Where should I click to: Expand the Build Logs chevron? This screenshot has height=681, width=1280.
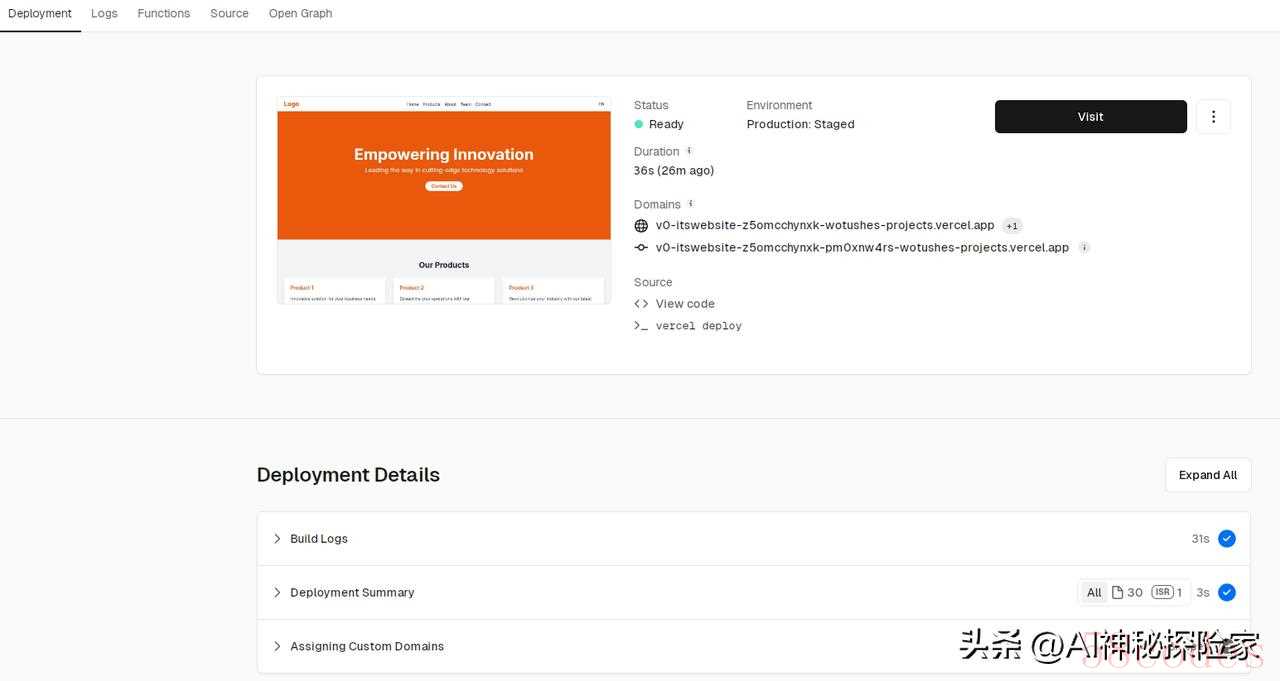[277, 539]
